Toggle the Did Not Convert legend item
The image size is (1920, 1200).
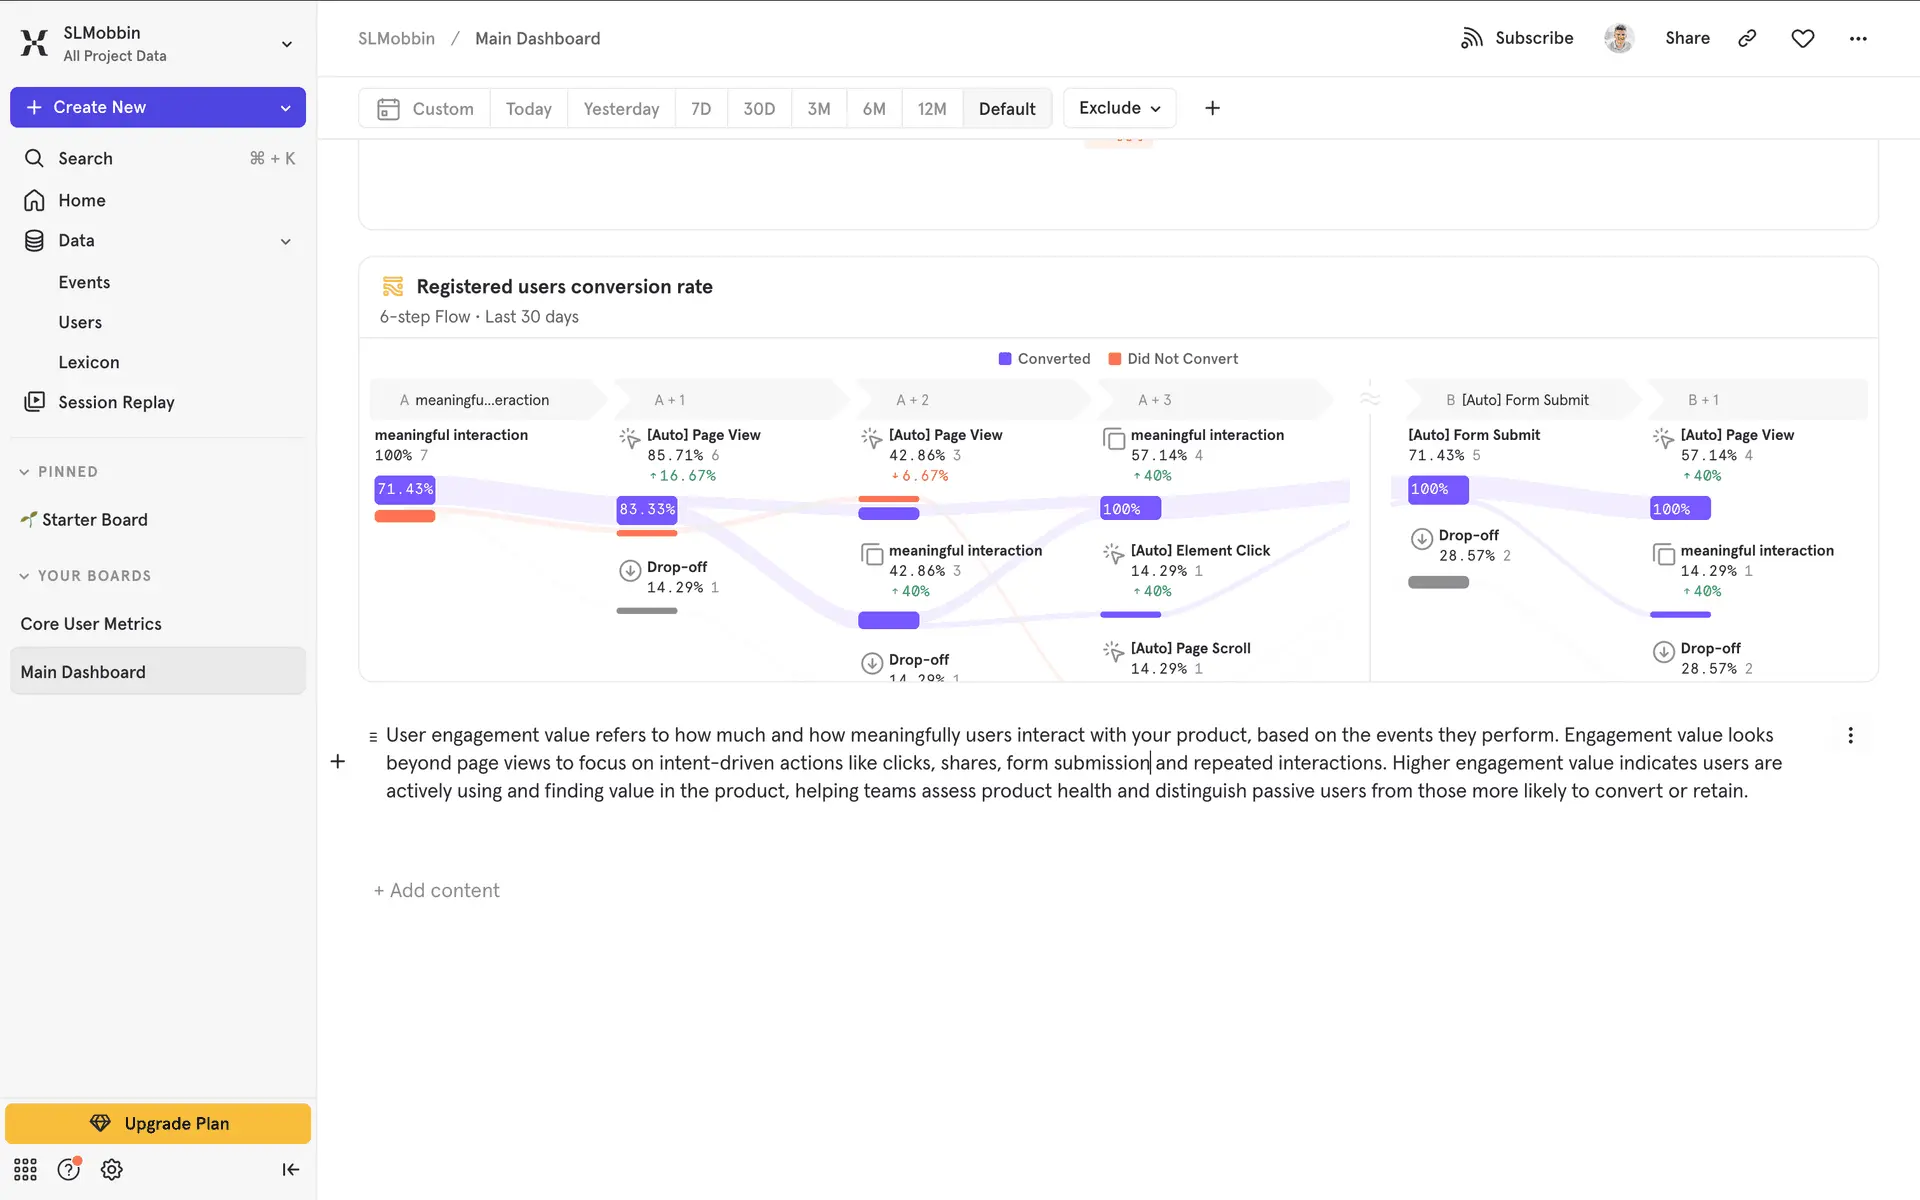point(1173,359)
